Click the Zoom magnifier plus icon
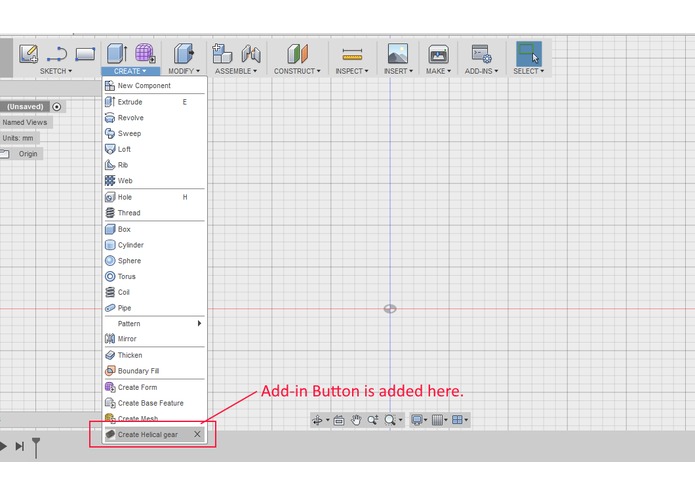 tap(373, 420)
